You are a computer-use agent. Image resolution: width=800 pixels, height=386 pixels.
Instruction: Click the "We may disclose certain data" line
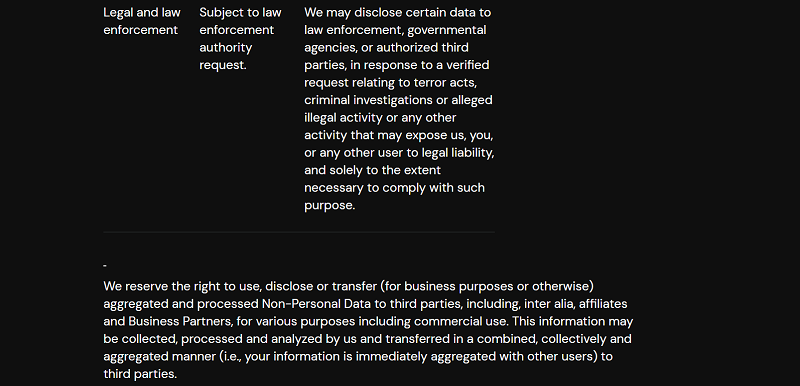pos(397,12)
